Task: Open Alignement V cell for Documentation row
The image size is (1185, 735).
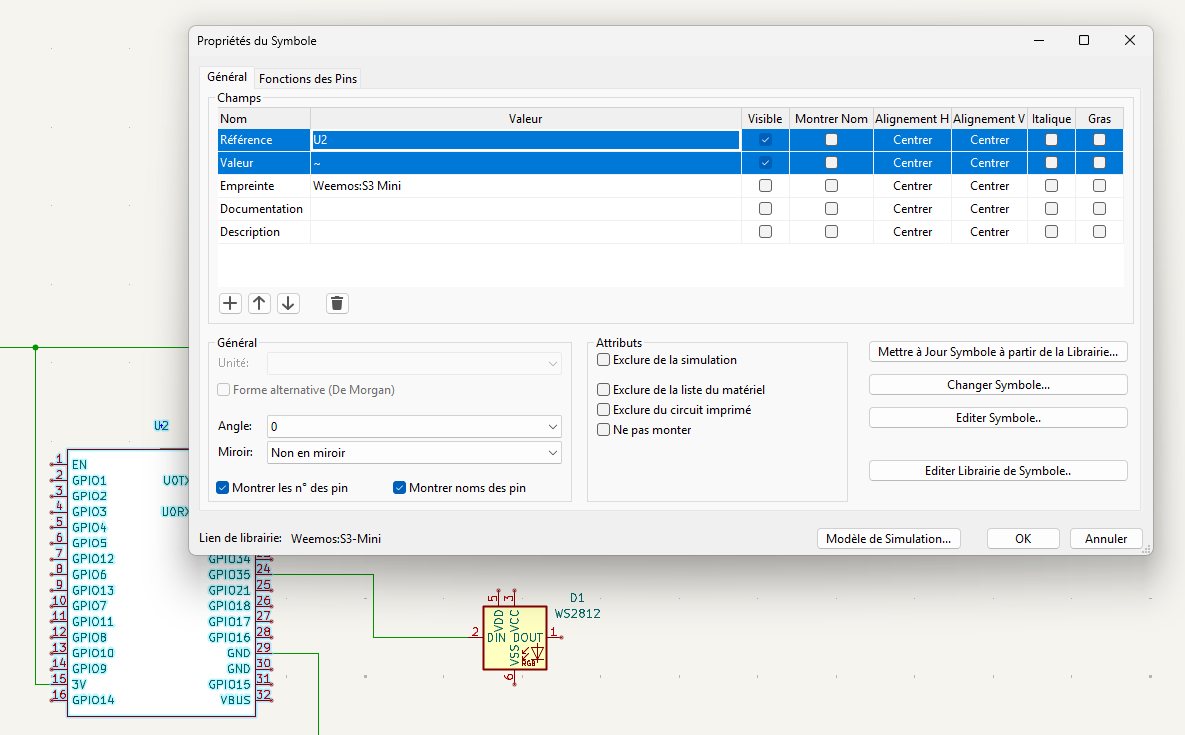Action: (989, 208)
